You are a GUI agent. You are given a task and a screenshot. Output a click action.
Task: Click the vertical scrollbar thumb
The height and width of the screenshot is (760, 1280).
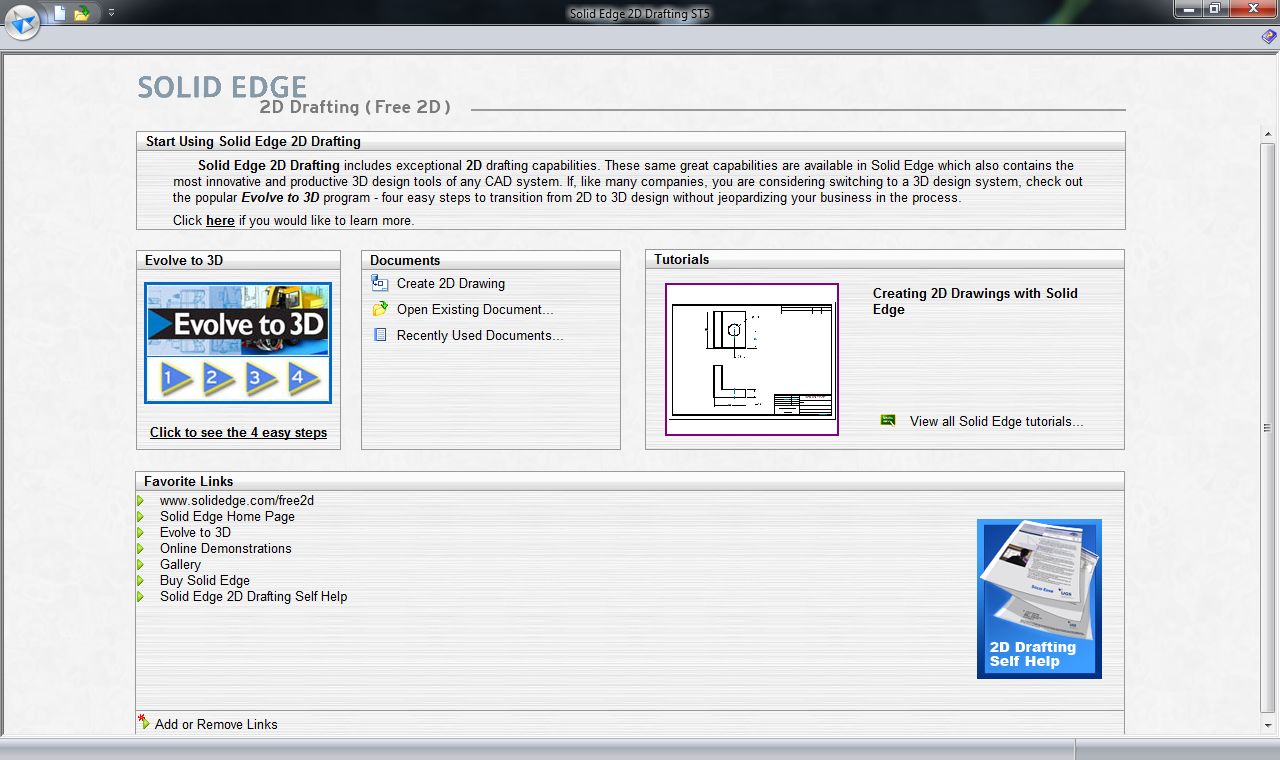click(1268, 428)
